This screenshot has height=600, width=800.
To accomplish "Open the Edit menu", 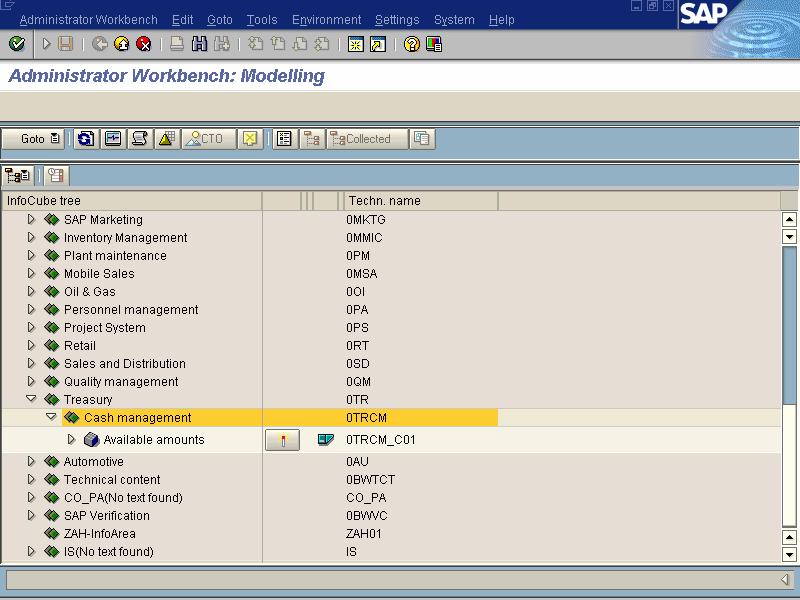I will click(182, 20).
